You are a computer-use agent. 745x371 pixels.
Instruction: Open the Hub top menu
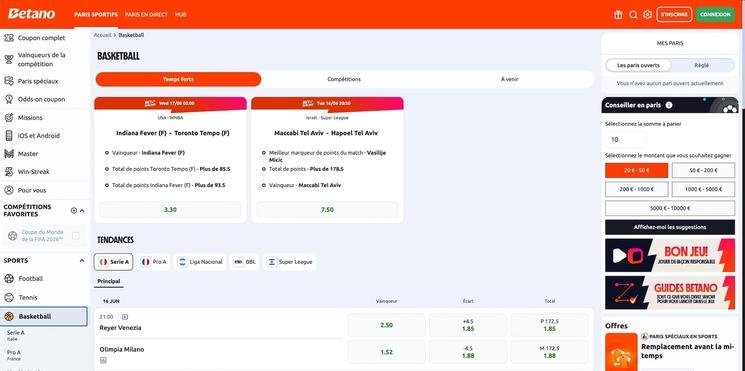coord(181,15)
